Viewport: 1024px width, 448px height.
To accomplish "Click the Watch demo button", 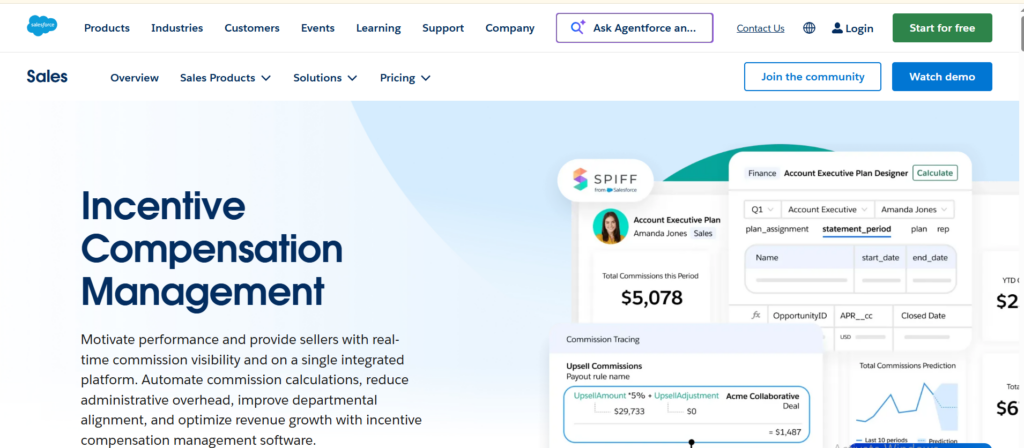I will tap(942, 76).
